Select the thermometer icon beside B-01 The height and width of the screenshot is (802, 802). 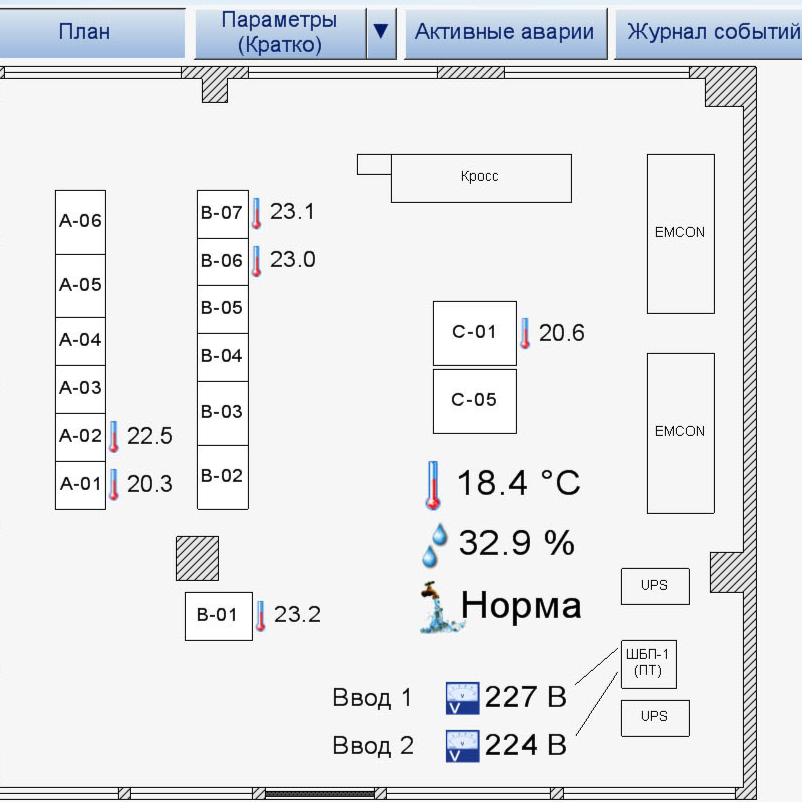263,615
